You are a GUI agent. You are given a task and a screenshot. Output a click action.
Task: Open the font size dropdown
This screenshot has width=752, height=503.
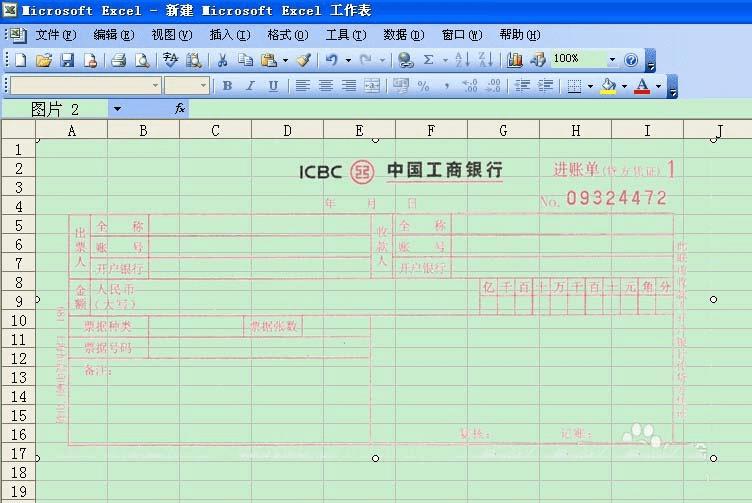[x=204, y=86]
